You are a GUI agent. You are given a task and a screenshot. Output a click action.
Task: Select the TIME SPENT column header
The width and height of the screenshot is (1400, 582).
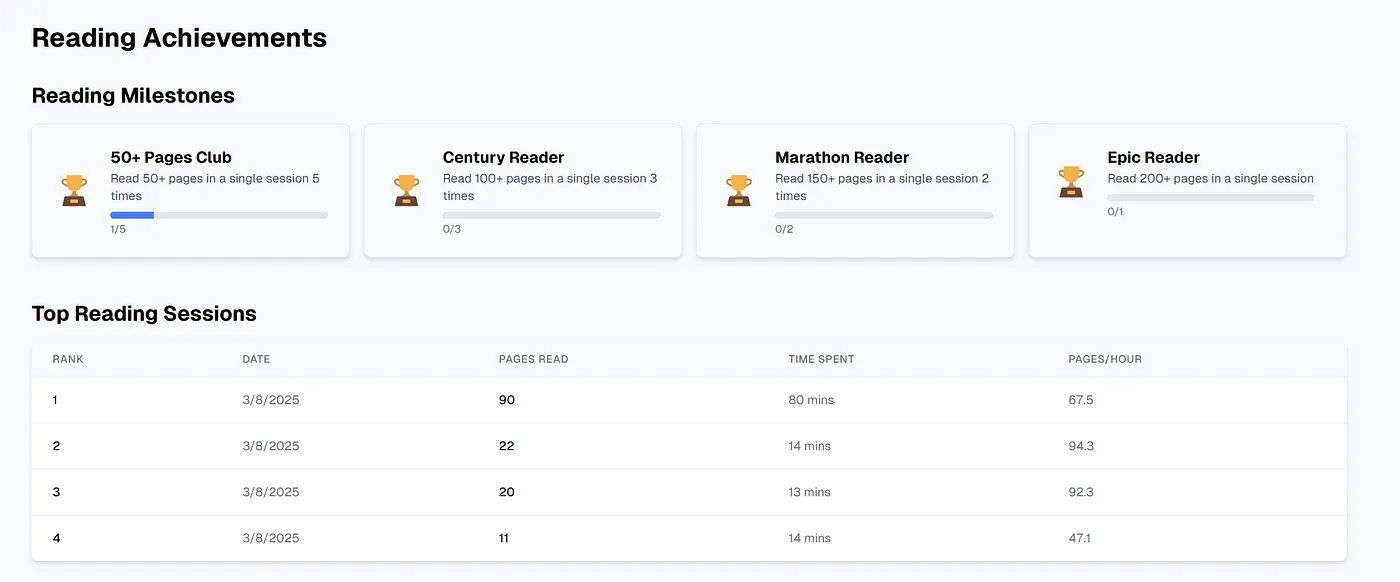tap(821, 359)
